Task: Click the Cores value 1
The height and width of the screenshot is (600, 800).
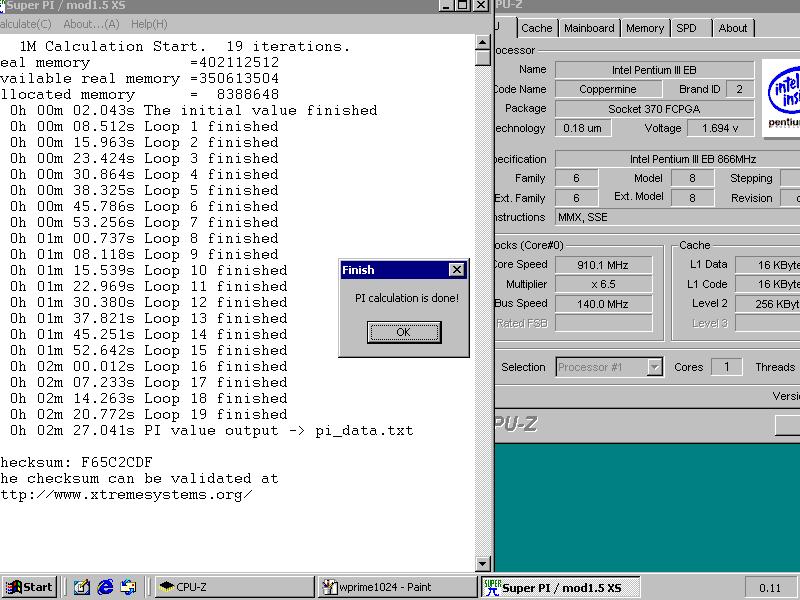Action: coord(727,367)
